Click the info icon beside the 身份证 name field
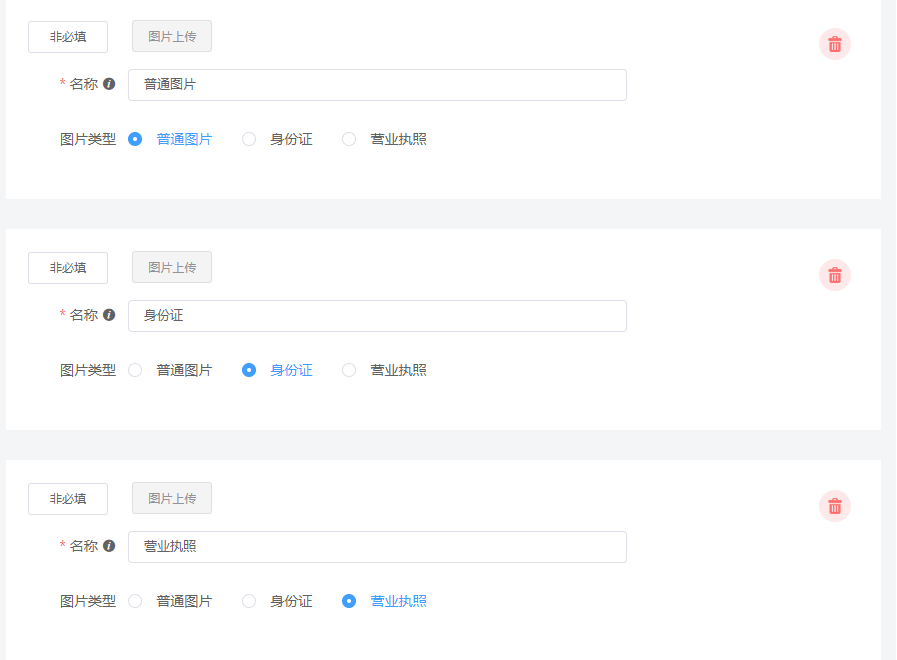 pyautogui.click(x=109, y=315)
